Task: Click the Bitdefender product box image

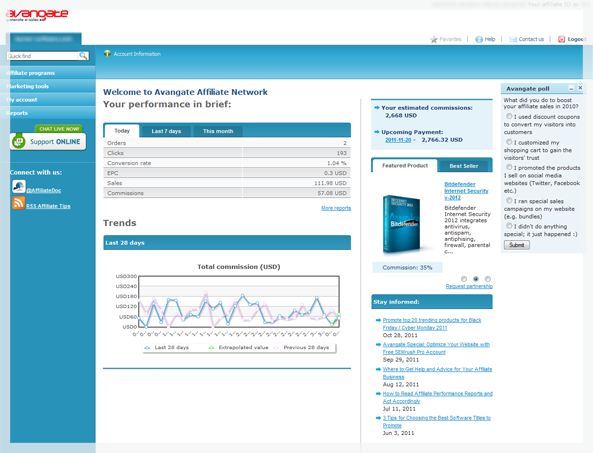Action: click(x=402, y=224)
